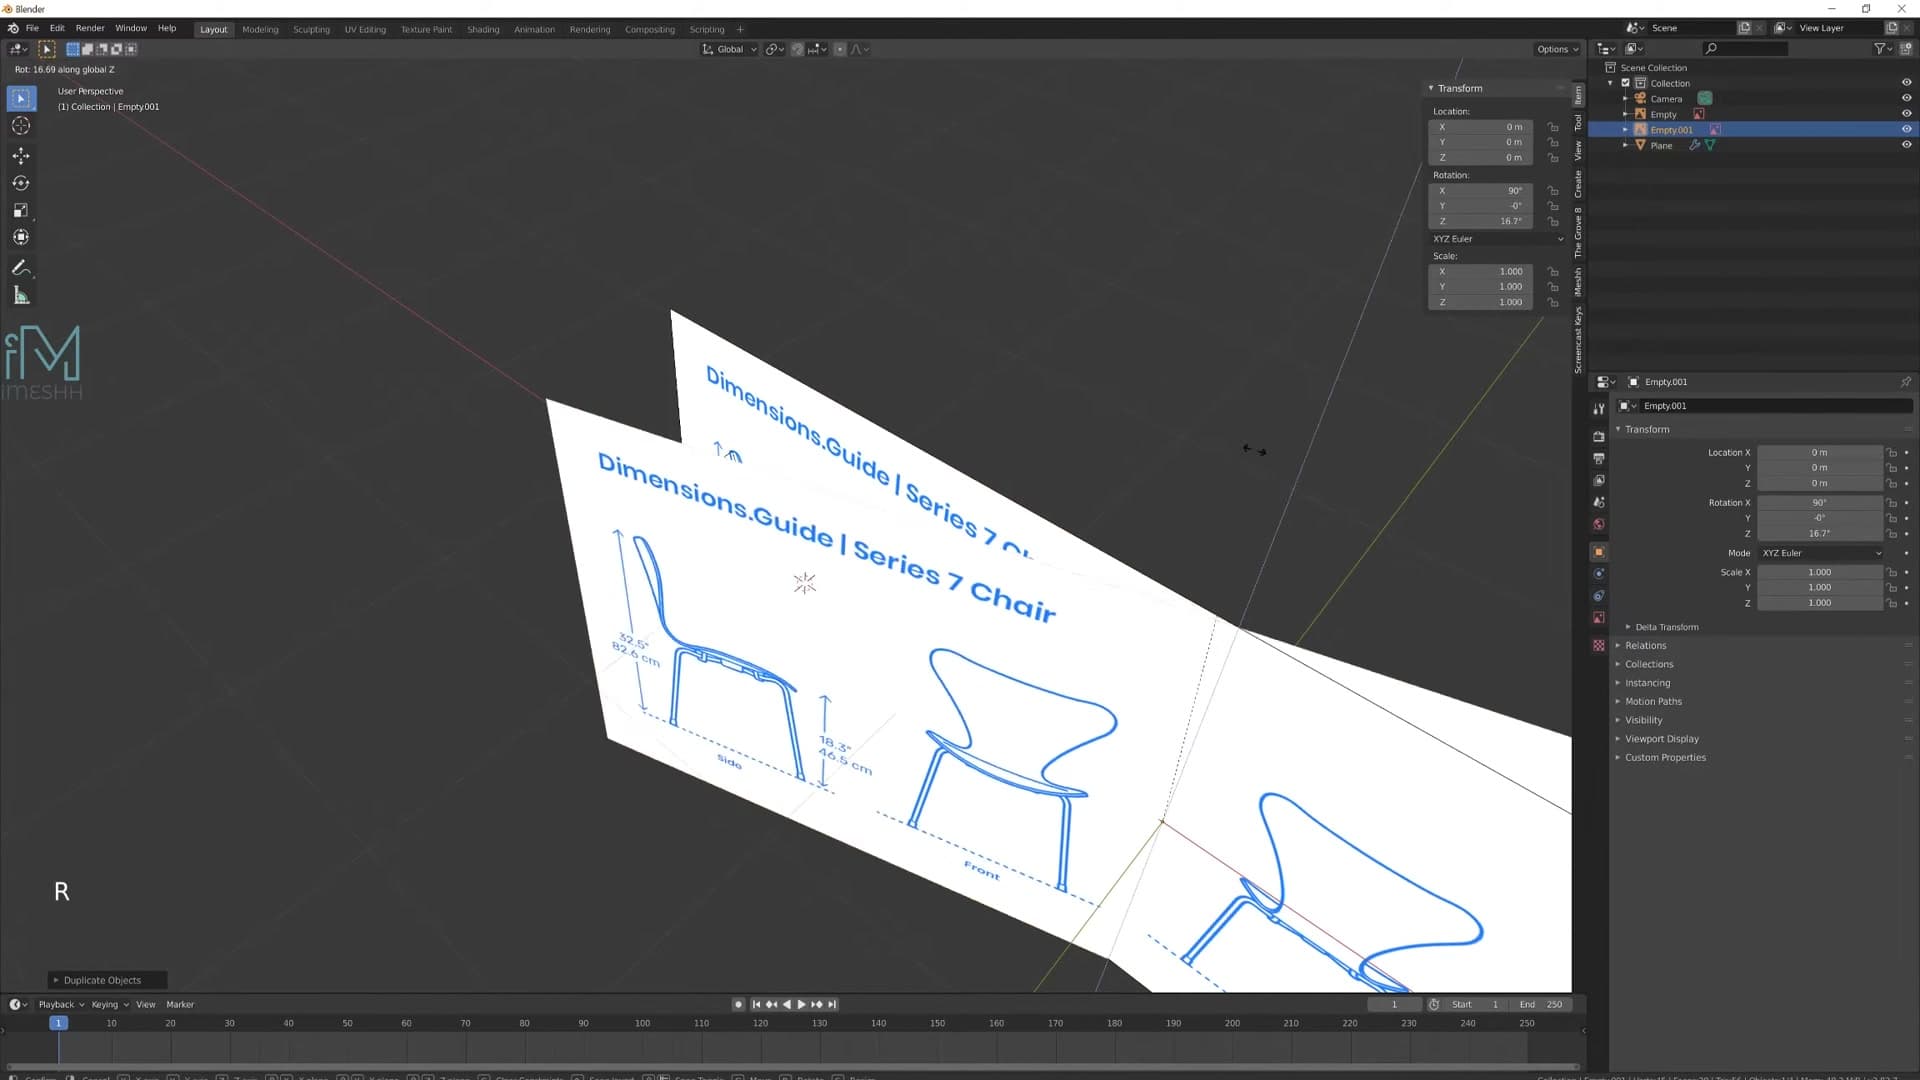Open sidebar View tab
This screenshot has height=1080, width=1920.
pos(1578,151)
